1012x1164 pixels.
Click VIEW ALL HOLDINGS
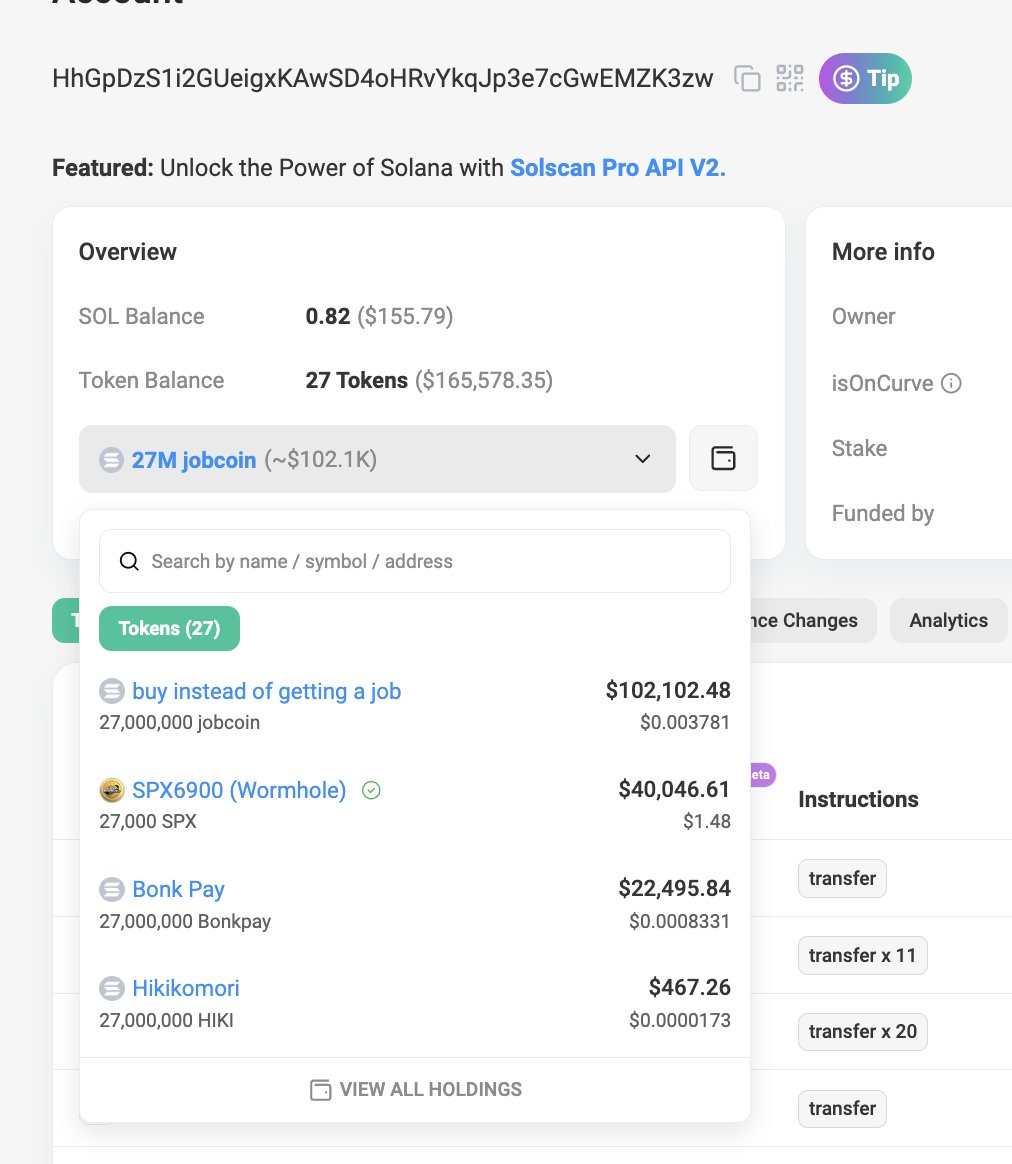415,1089
